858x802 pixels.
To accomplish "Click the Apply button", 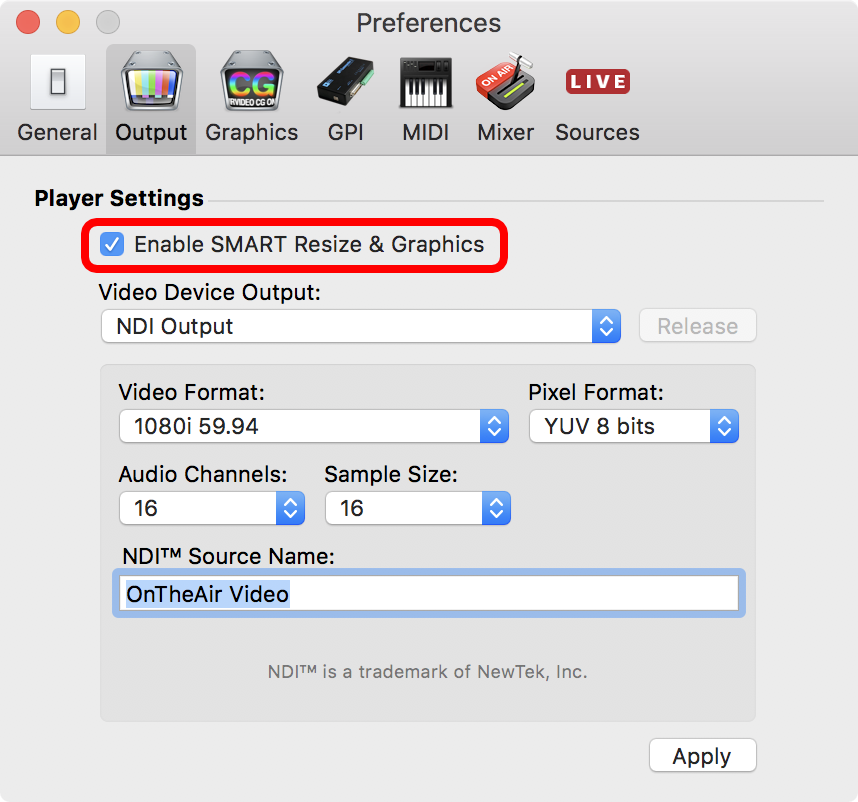I will click(703, 755).
